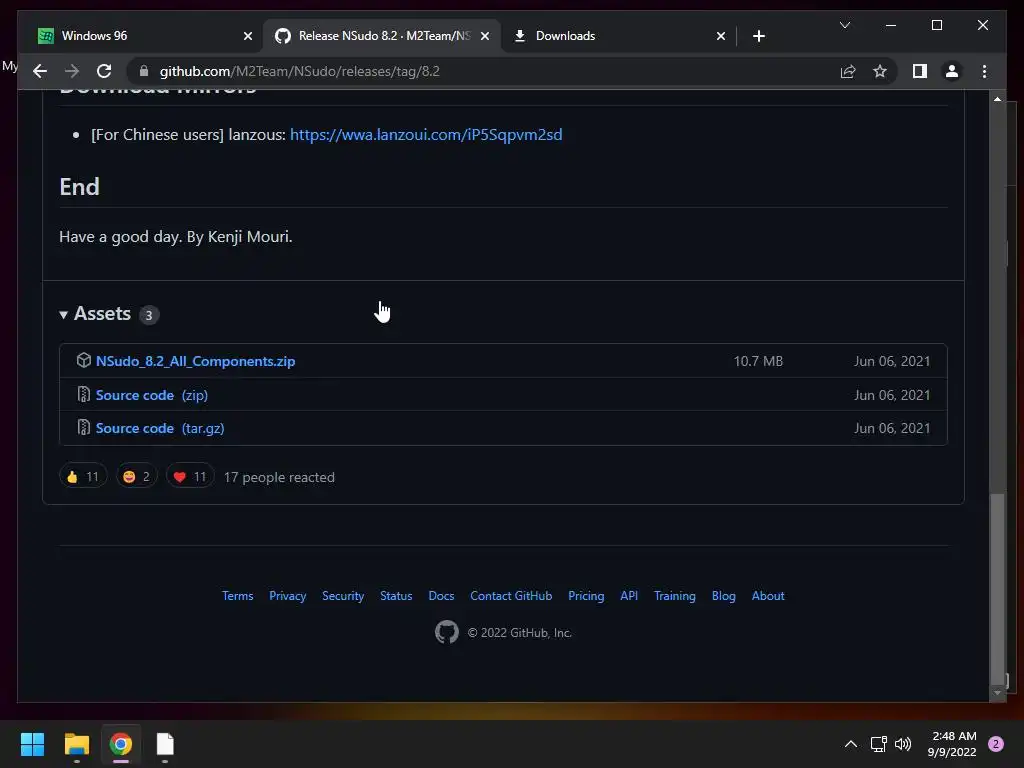Screen dimensions: 1024x768
Task: Open the Status footer link
Action: [x=396, y=596]
